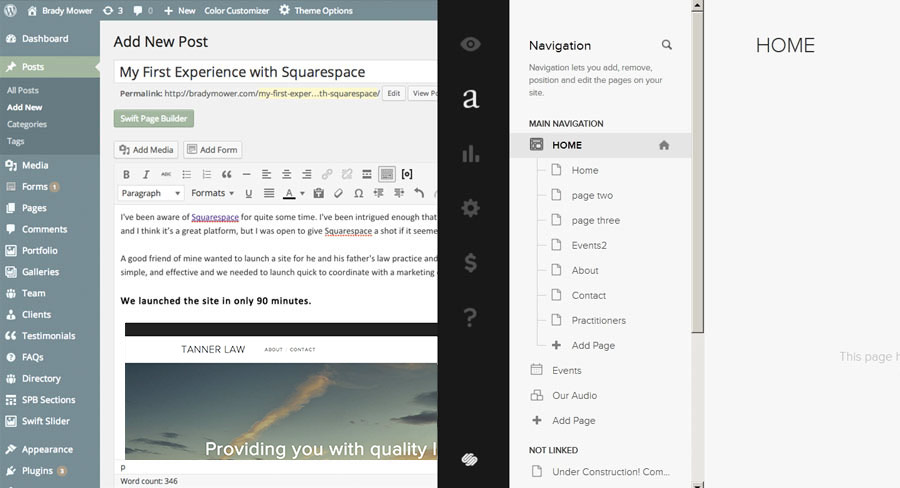Justify the text alignment
The width and height of the screenshot is (900, 488).
(x=269, y=193)
